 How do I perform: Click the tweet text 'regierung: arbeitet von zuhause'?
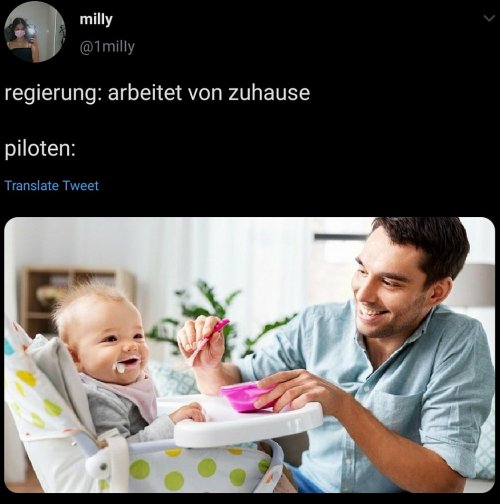157,93
